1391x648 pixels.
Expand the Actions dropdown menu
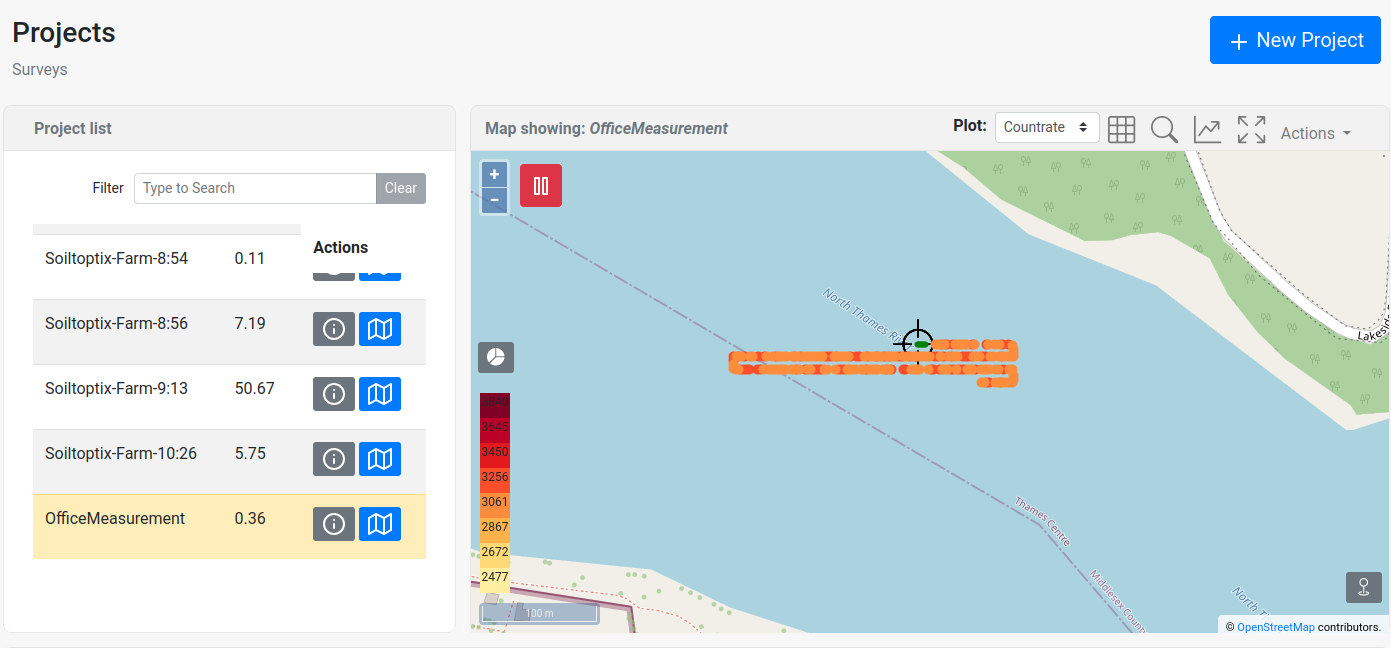click(x=1315, y=133)
